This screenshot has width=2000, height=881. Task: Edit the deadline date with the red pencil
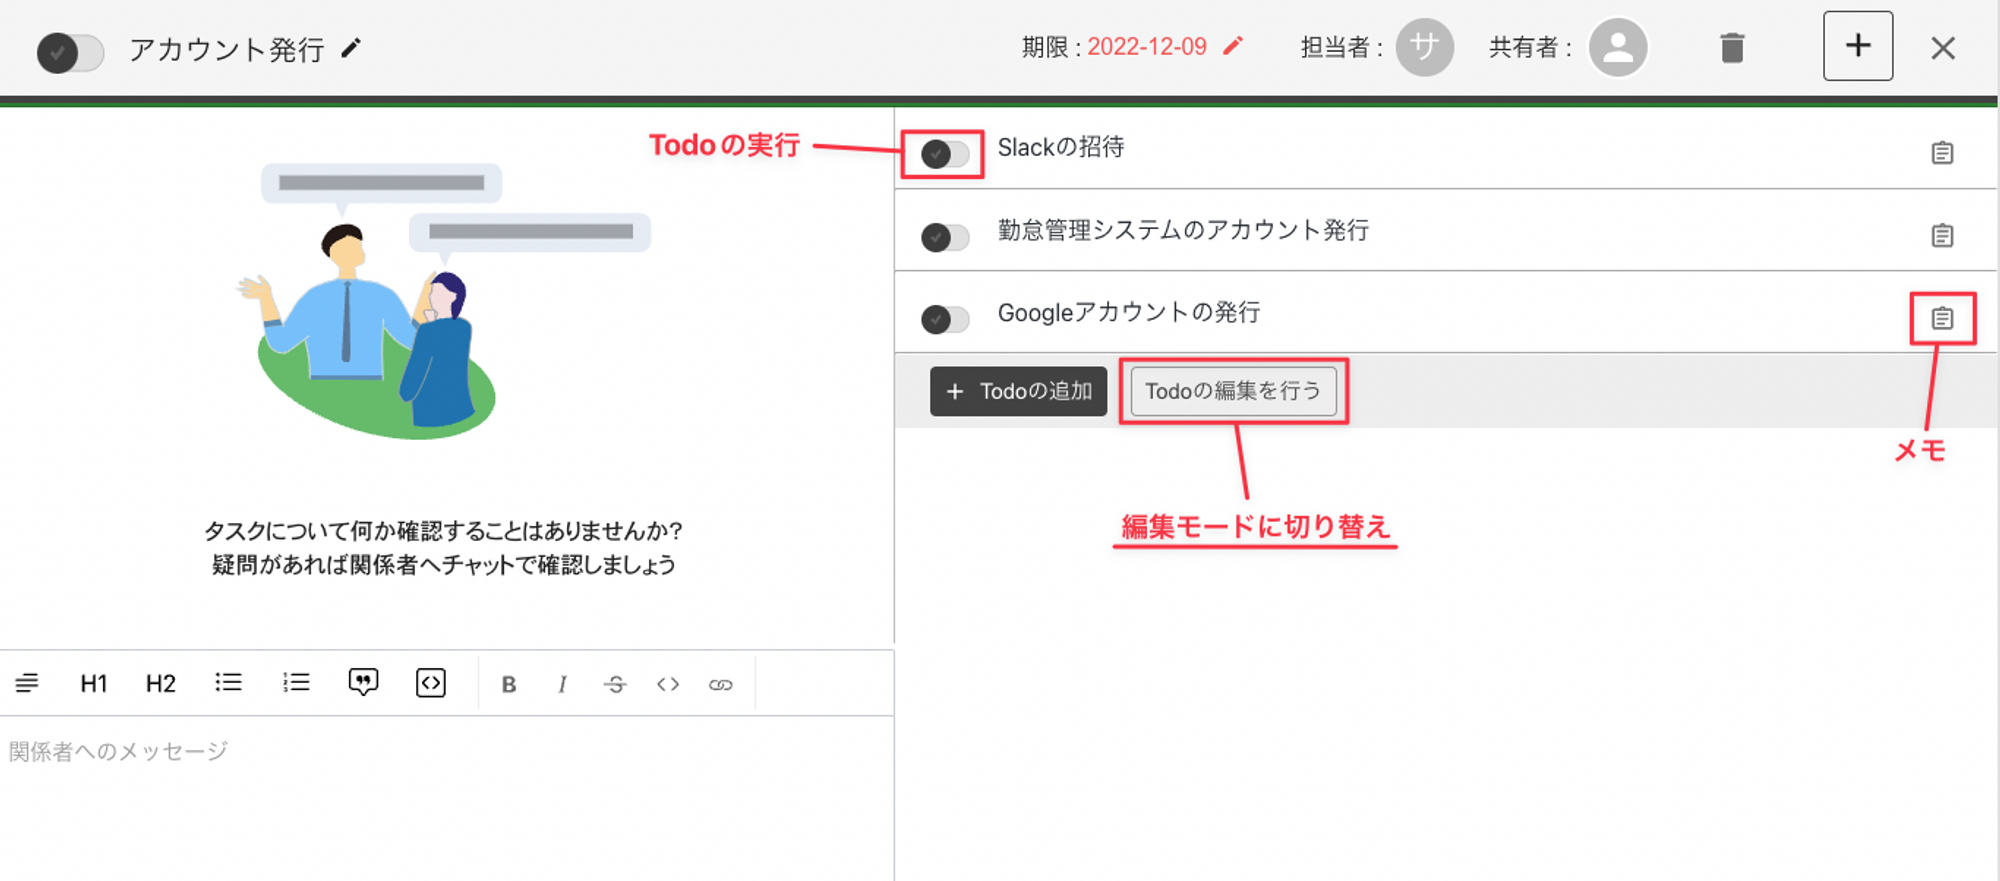(1233, 46)
